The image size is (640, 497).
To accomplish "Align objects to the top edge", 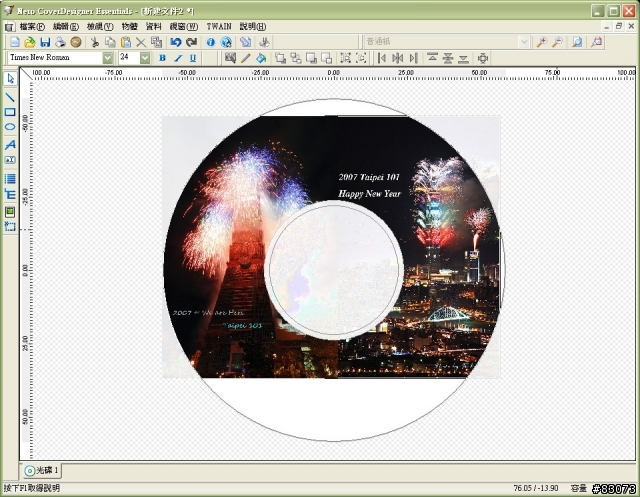I will point(432,58).
